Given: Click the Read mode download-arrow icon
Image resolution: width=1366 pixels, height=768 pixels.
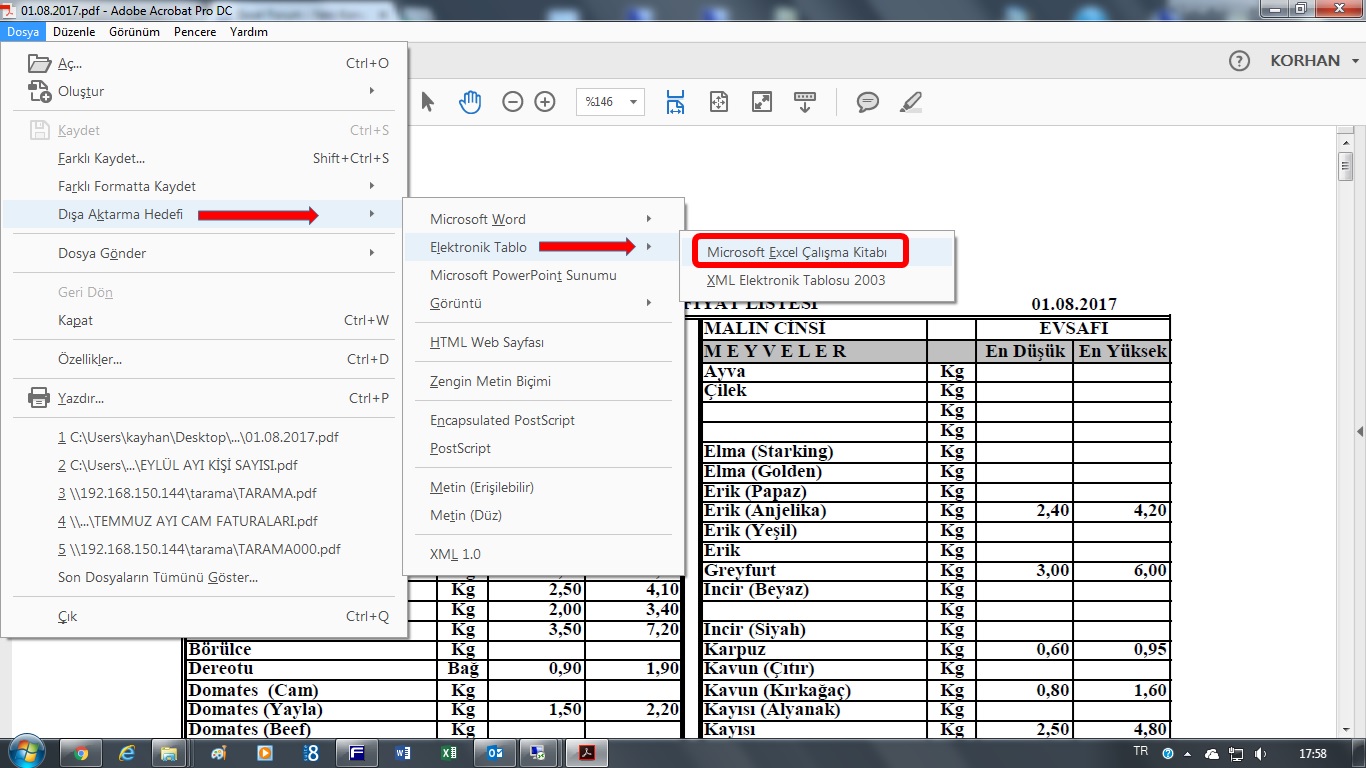Looking at the screenshot, I should coord(805,102).
